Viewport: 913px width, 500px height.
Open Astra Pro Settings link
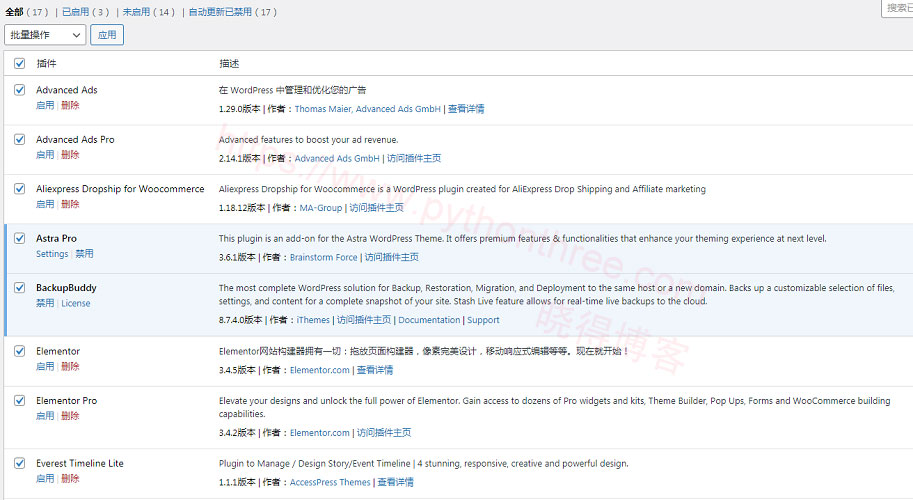52,254
